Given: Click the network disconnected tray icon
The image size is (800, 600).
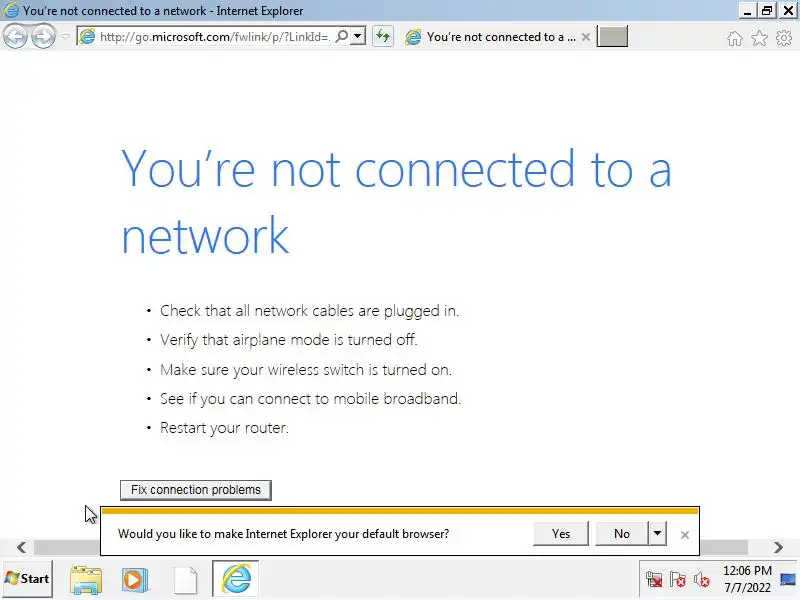Looking at the screenshot, I should 654,580.
